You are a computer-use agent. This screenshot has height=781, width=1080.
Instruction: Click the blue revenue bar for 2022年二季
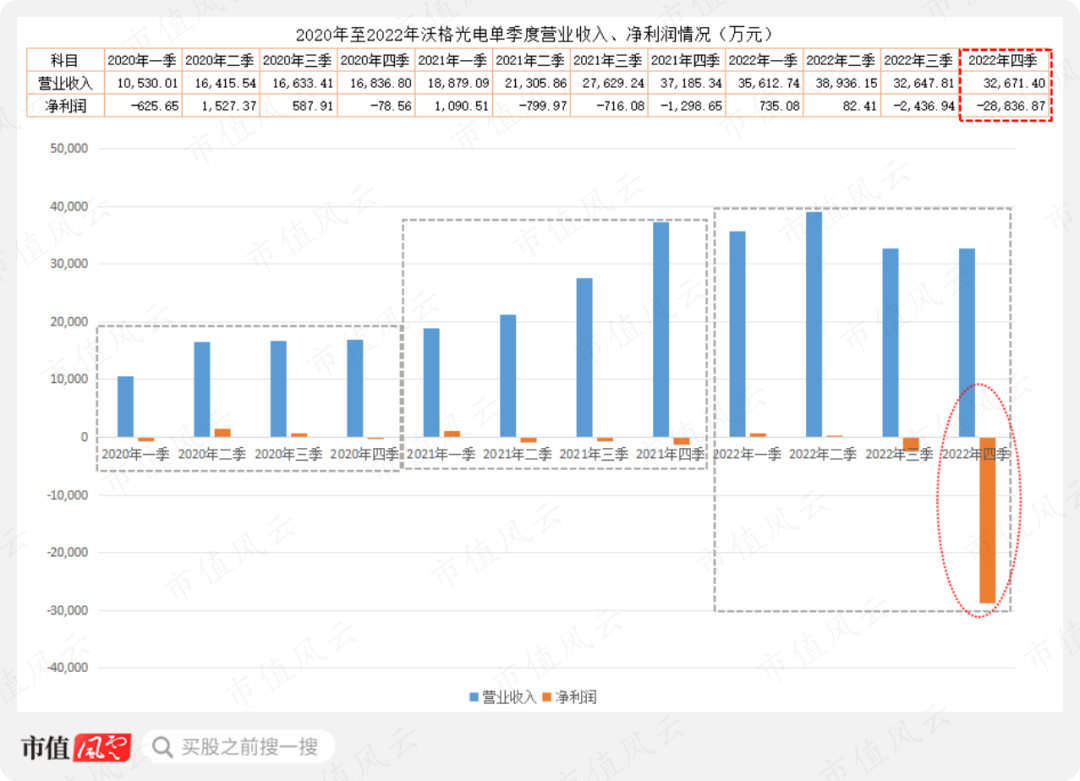pyautogui.click(x=813, y=324)
